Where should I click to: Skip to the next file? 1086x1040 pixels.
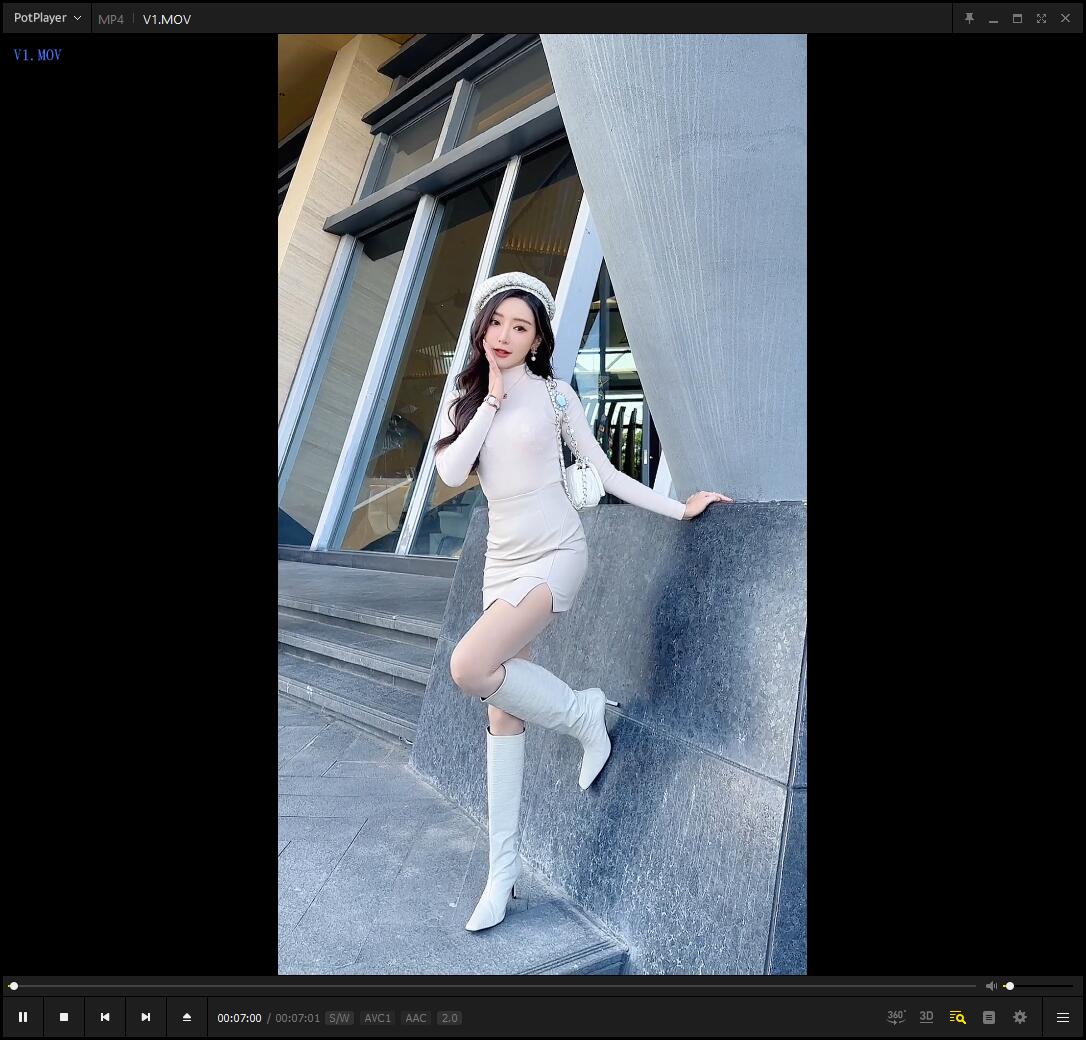click(x=145, y=1017)
